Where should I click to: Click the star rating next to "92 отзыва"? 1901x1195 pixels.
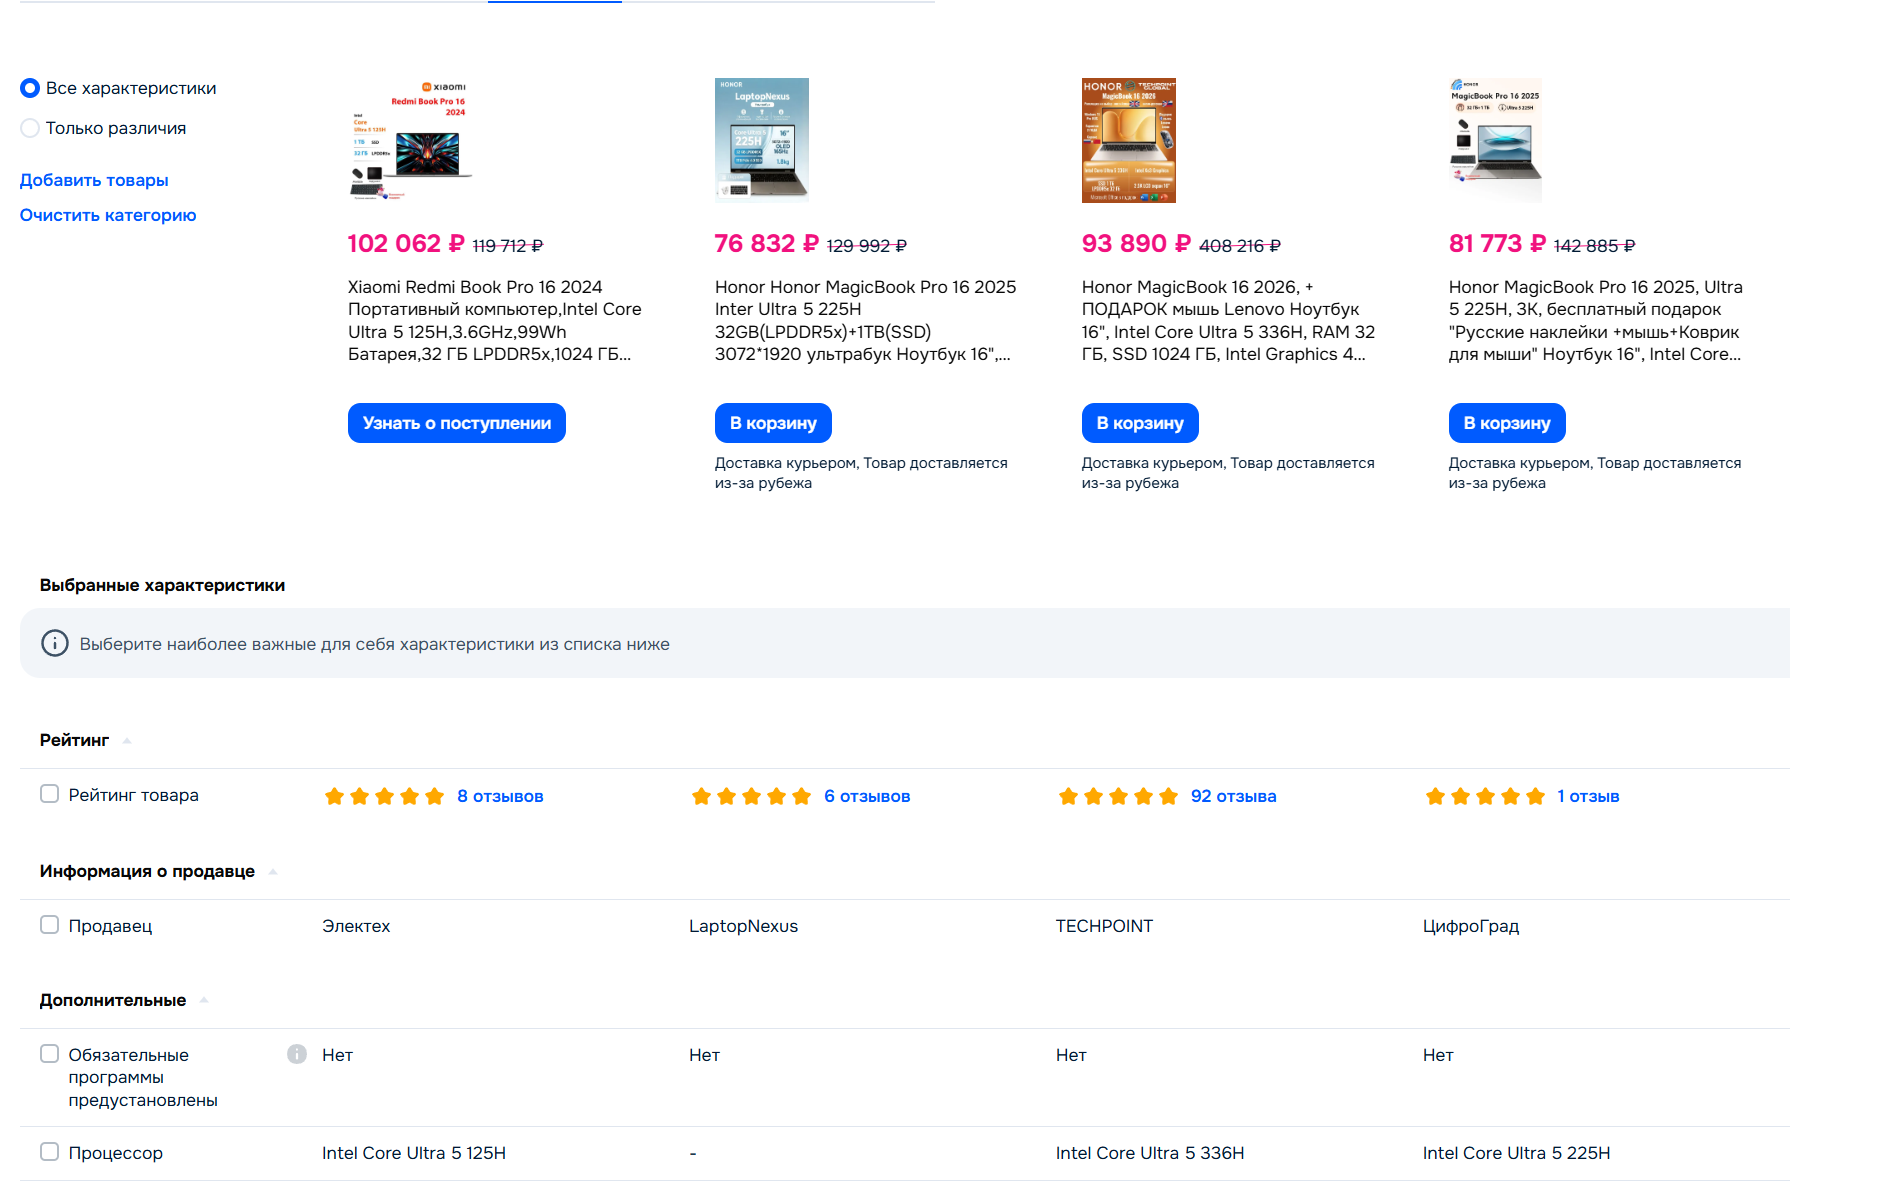click(x=1118, y=797)
